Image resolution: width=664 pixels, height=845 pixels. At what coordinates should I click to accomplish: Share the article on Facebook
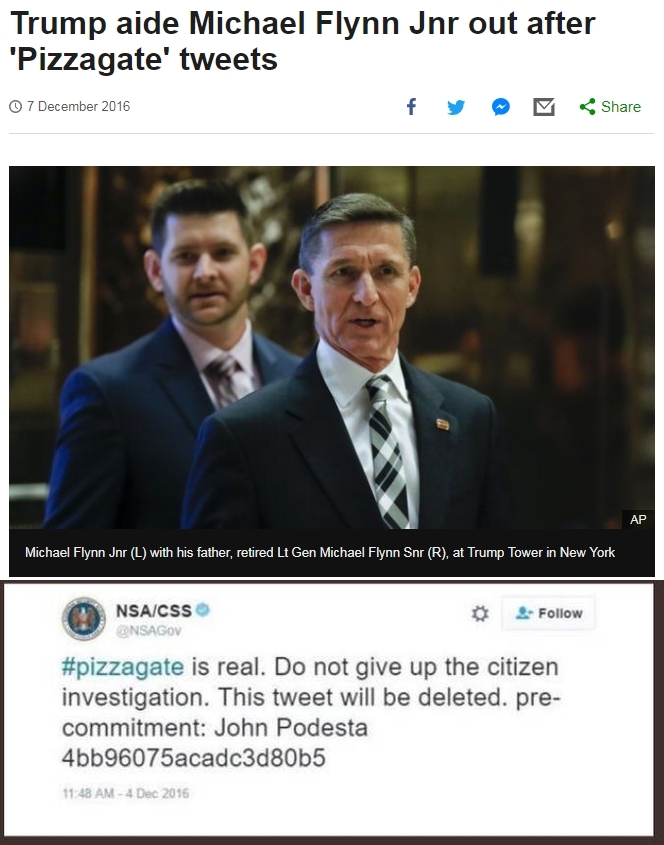411,107
